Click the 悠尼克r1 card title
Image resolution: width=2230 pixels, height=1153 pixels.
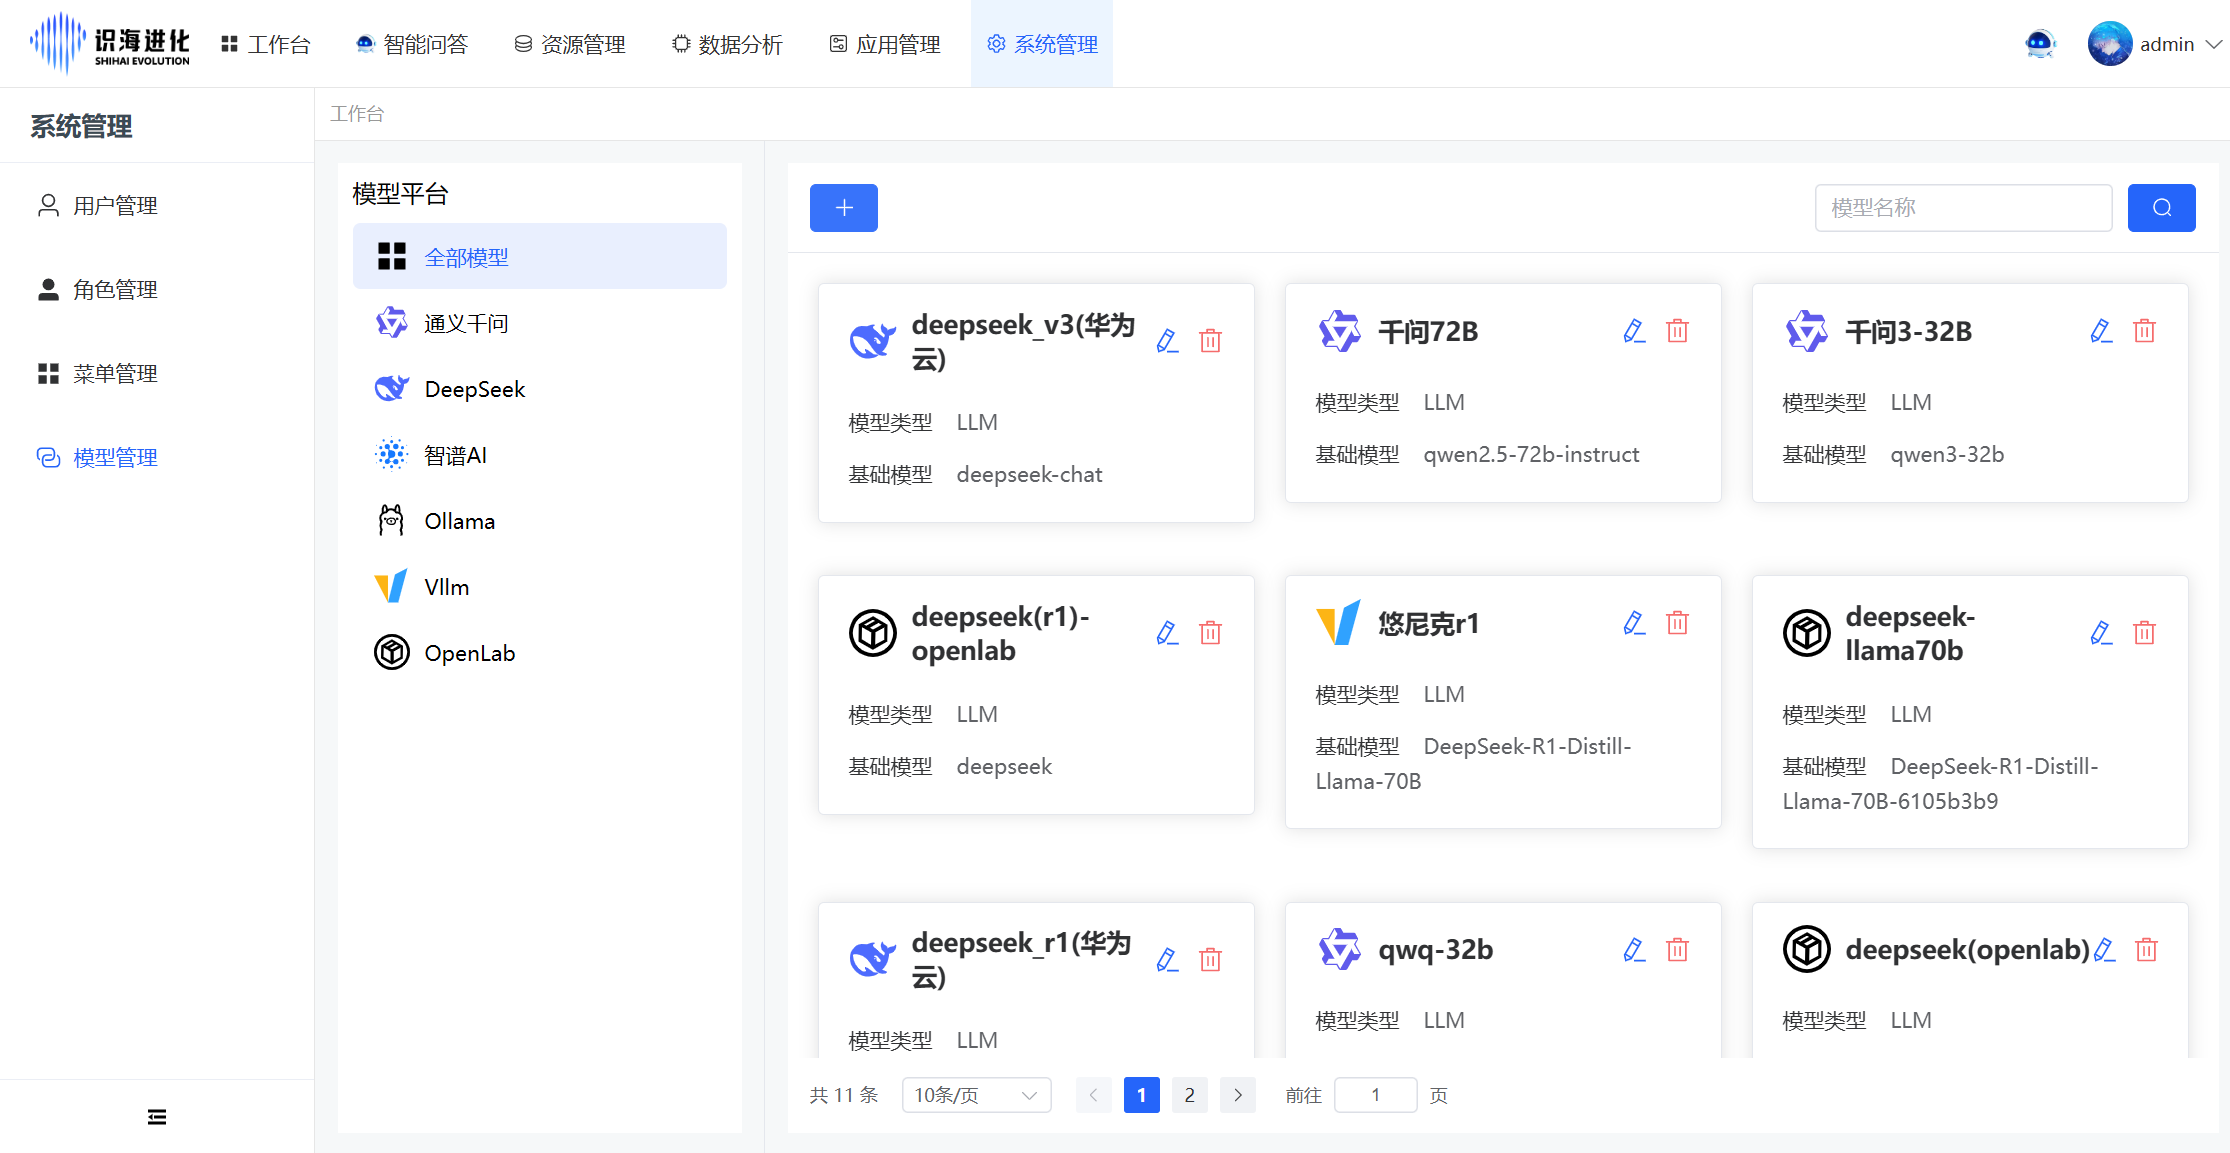tap(1428, 623)
